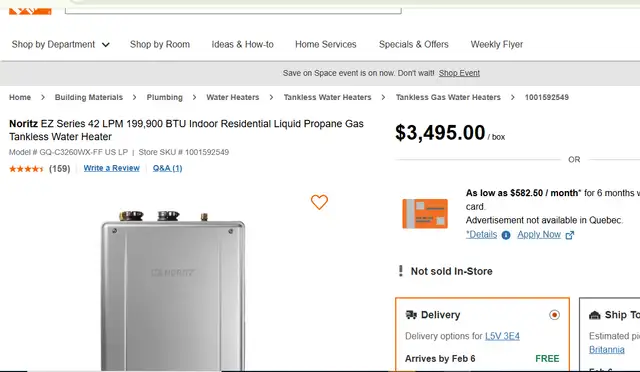Change delivery postal code L5V 3E4
This screenshot has width=640, height=372.
tap(502, 336)
